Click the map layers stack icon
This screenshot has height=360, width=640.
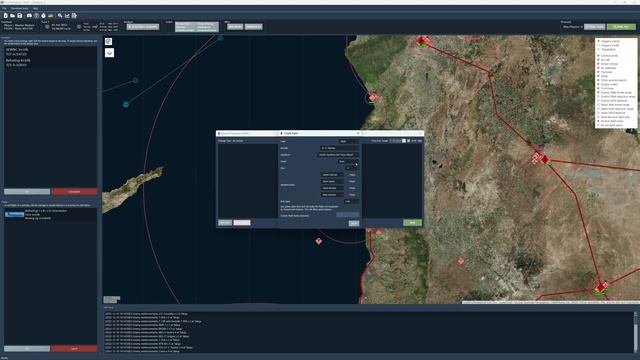pyautogui.click(x=109, y=53)
